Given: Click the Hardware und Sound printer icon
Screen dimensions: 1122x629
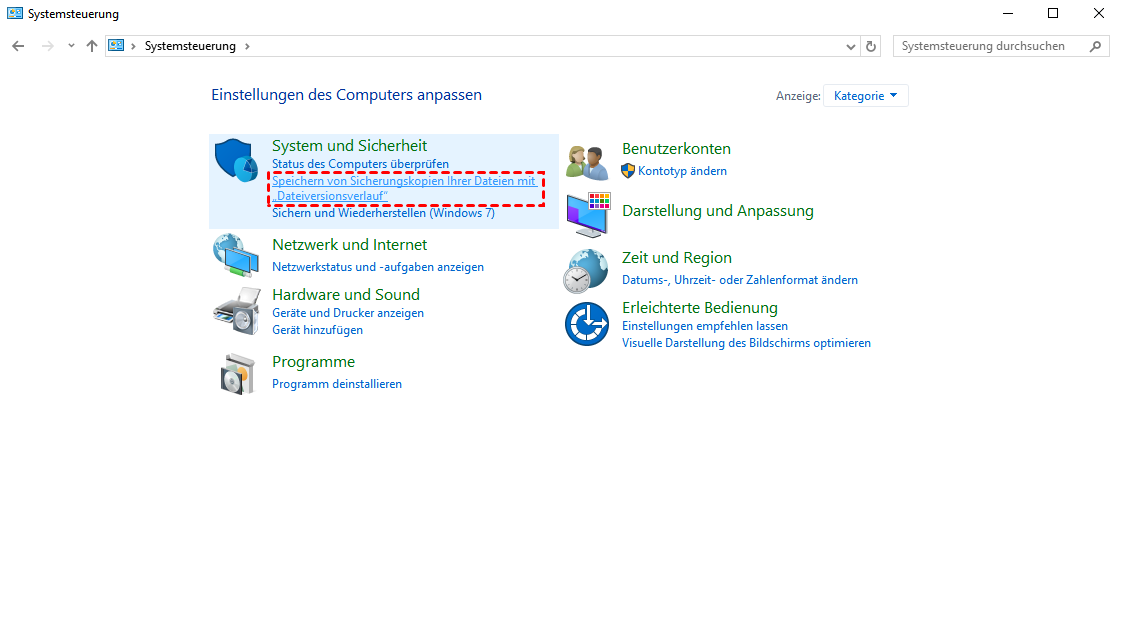Looking at the screenshot, I should pos(236,312).
